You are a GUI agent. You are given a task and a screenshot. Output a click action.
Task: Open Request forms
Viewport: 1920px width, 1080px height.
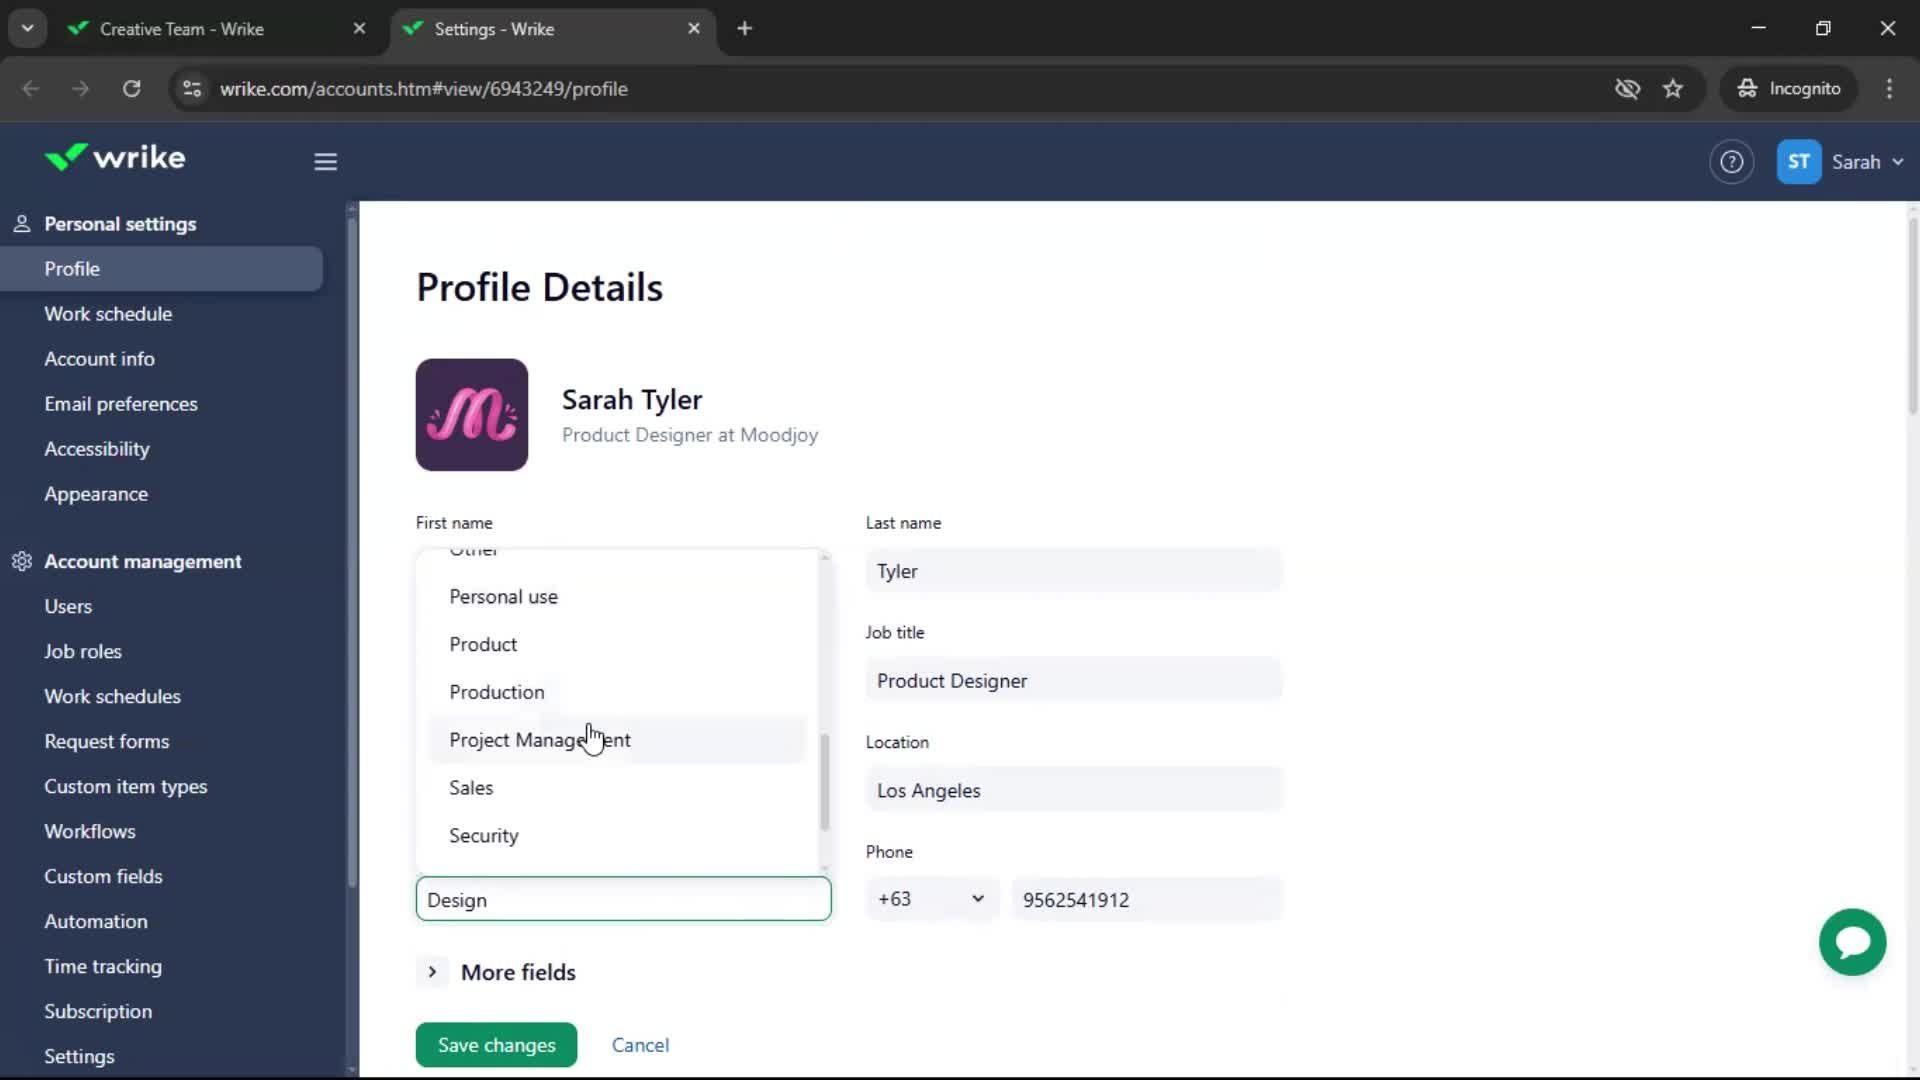pos(107,741)
